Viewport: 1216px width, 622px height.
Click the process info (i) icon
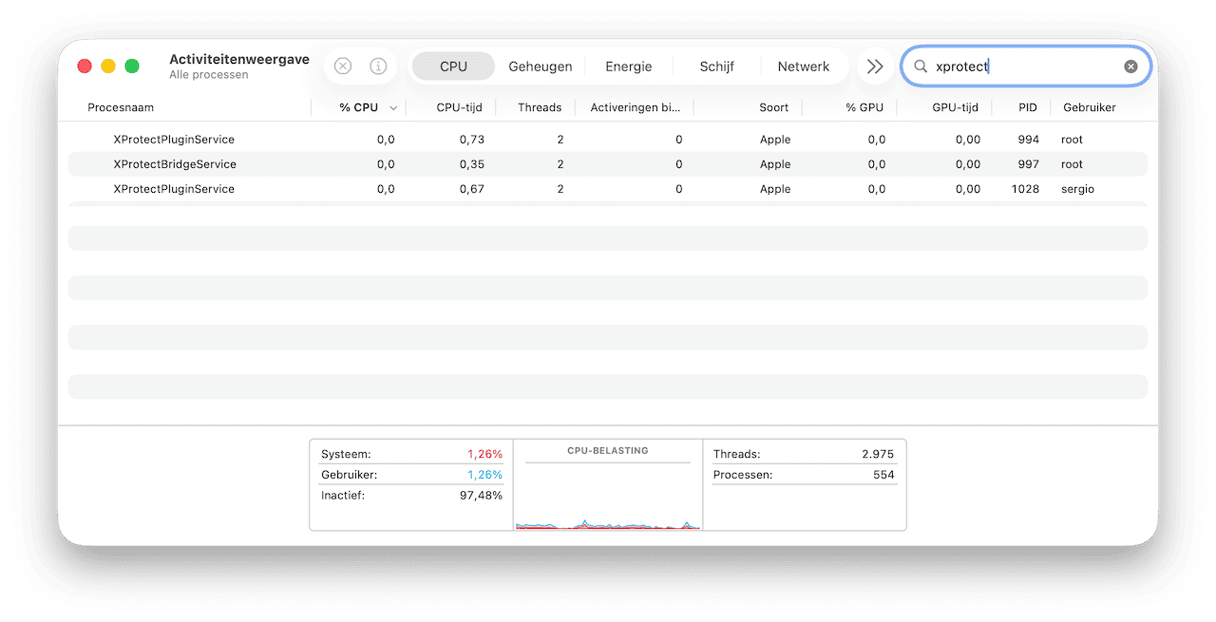pos(378,66)
